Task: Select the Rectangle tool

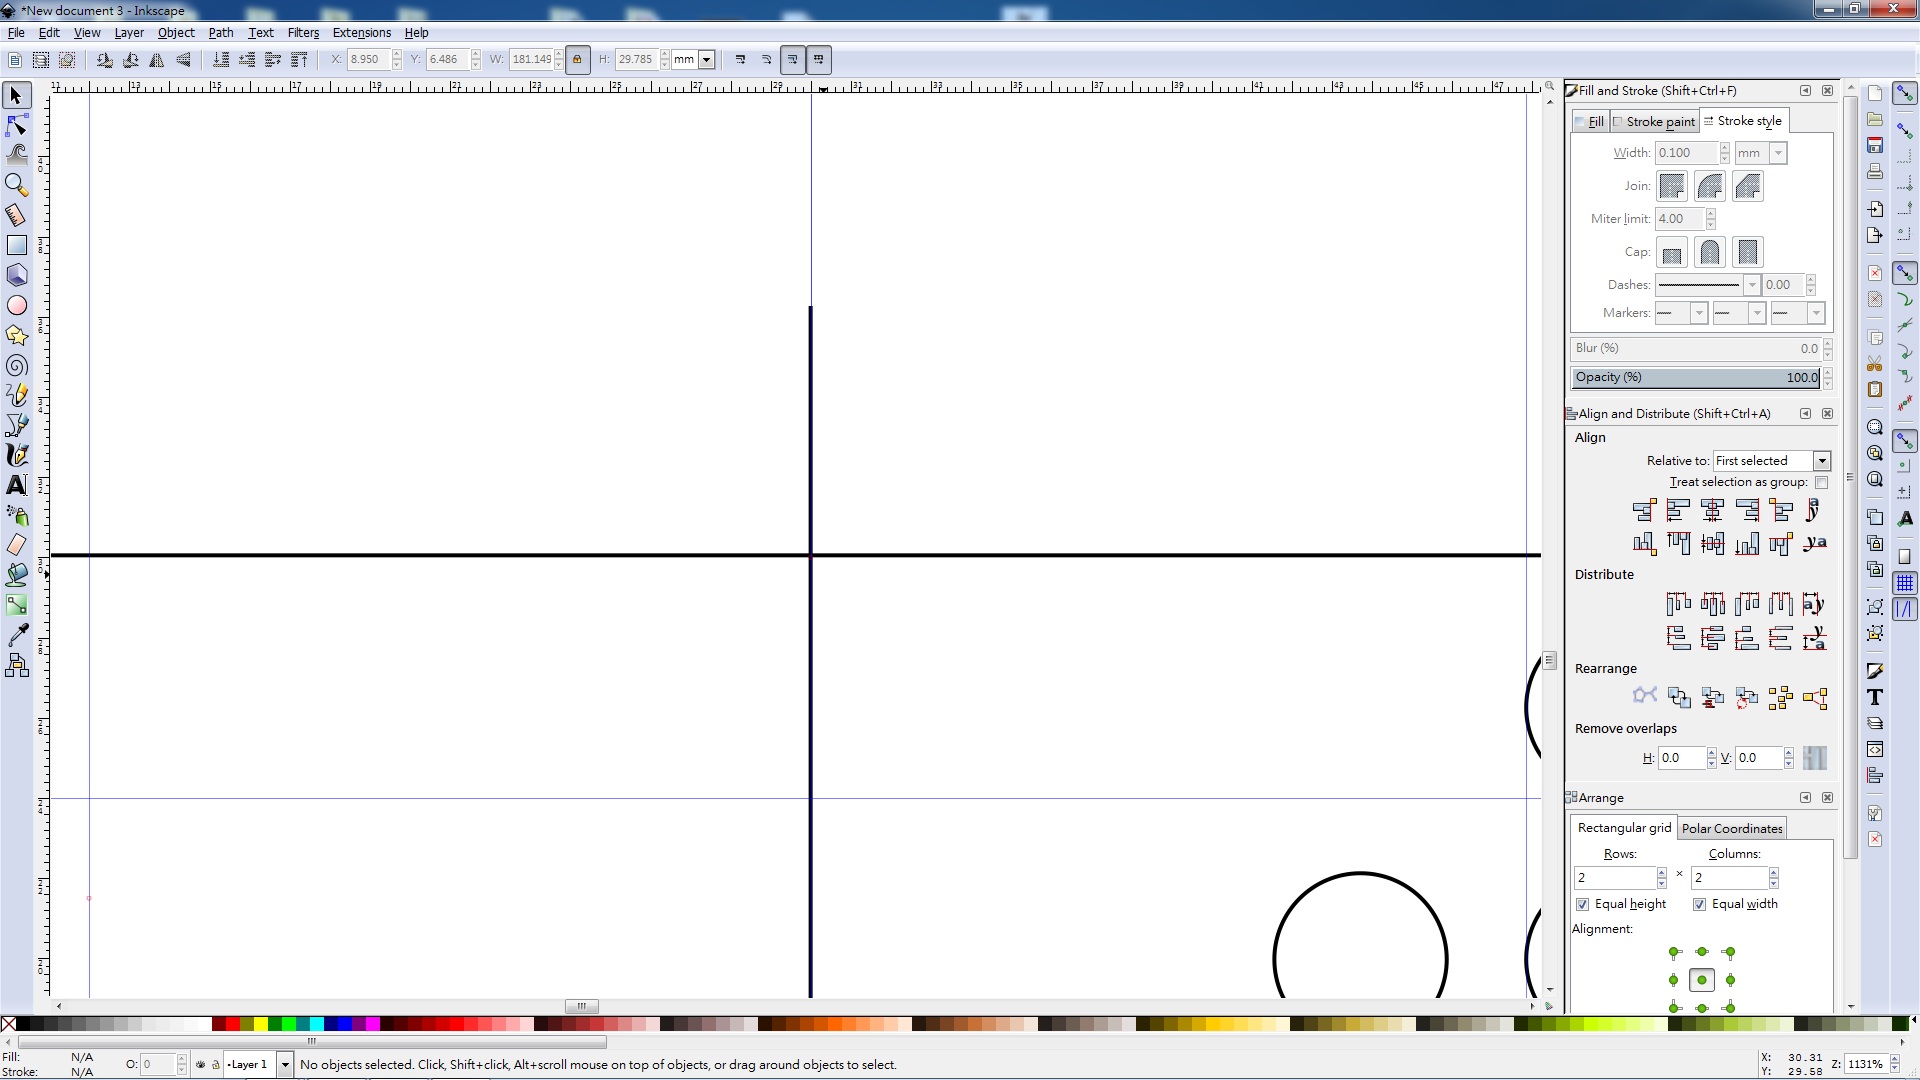Action: (17, 245)
